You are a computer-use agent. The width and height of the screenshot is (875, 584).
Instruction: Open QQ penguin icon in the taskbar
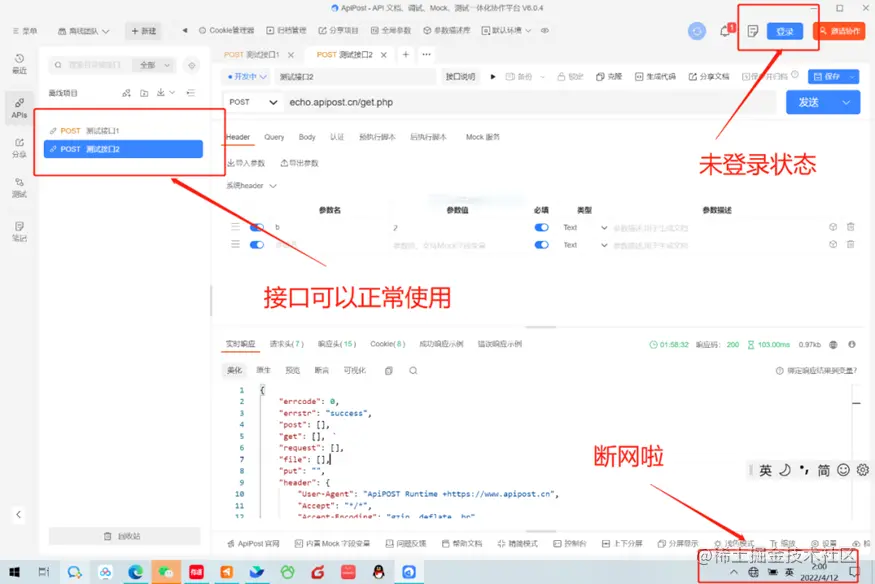378,572
